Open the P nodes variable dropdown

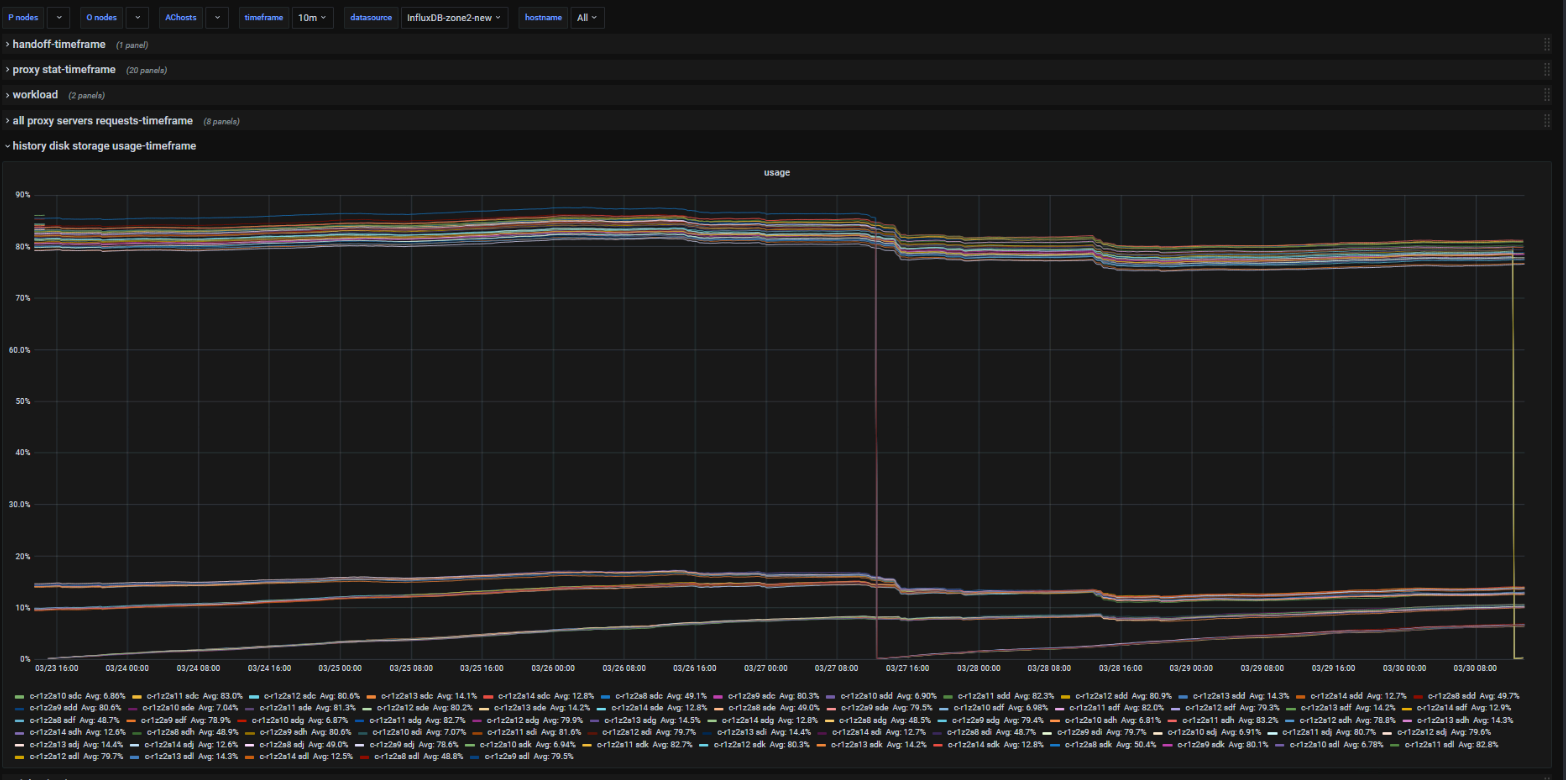[58, 17]
